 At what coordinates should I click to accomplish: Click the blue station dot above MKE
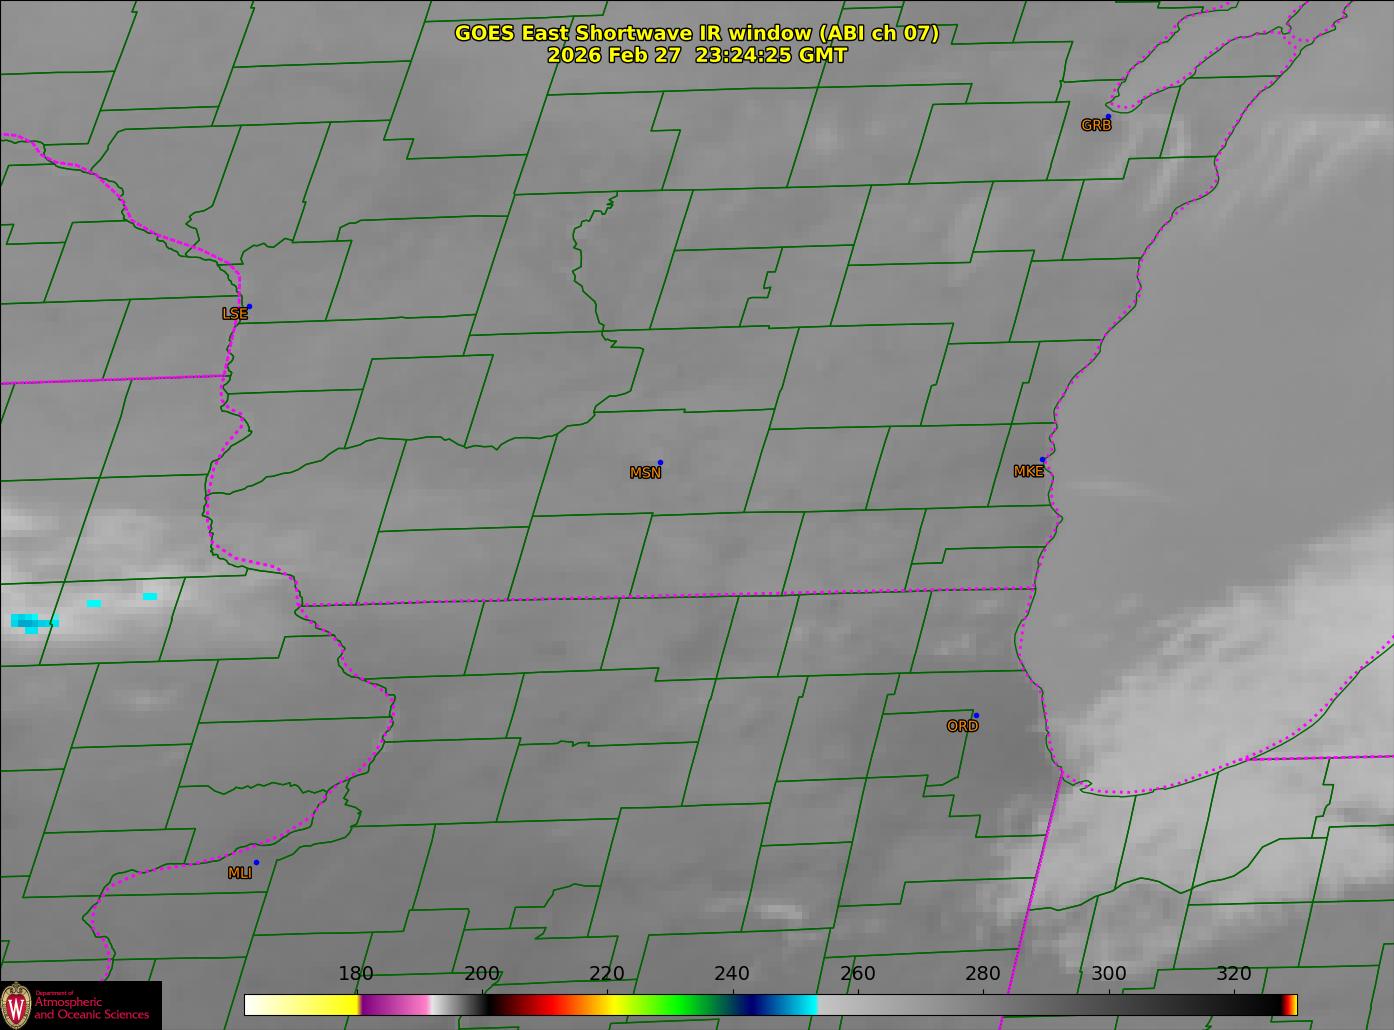pos(1042,460)
